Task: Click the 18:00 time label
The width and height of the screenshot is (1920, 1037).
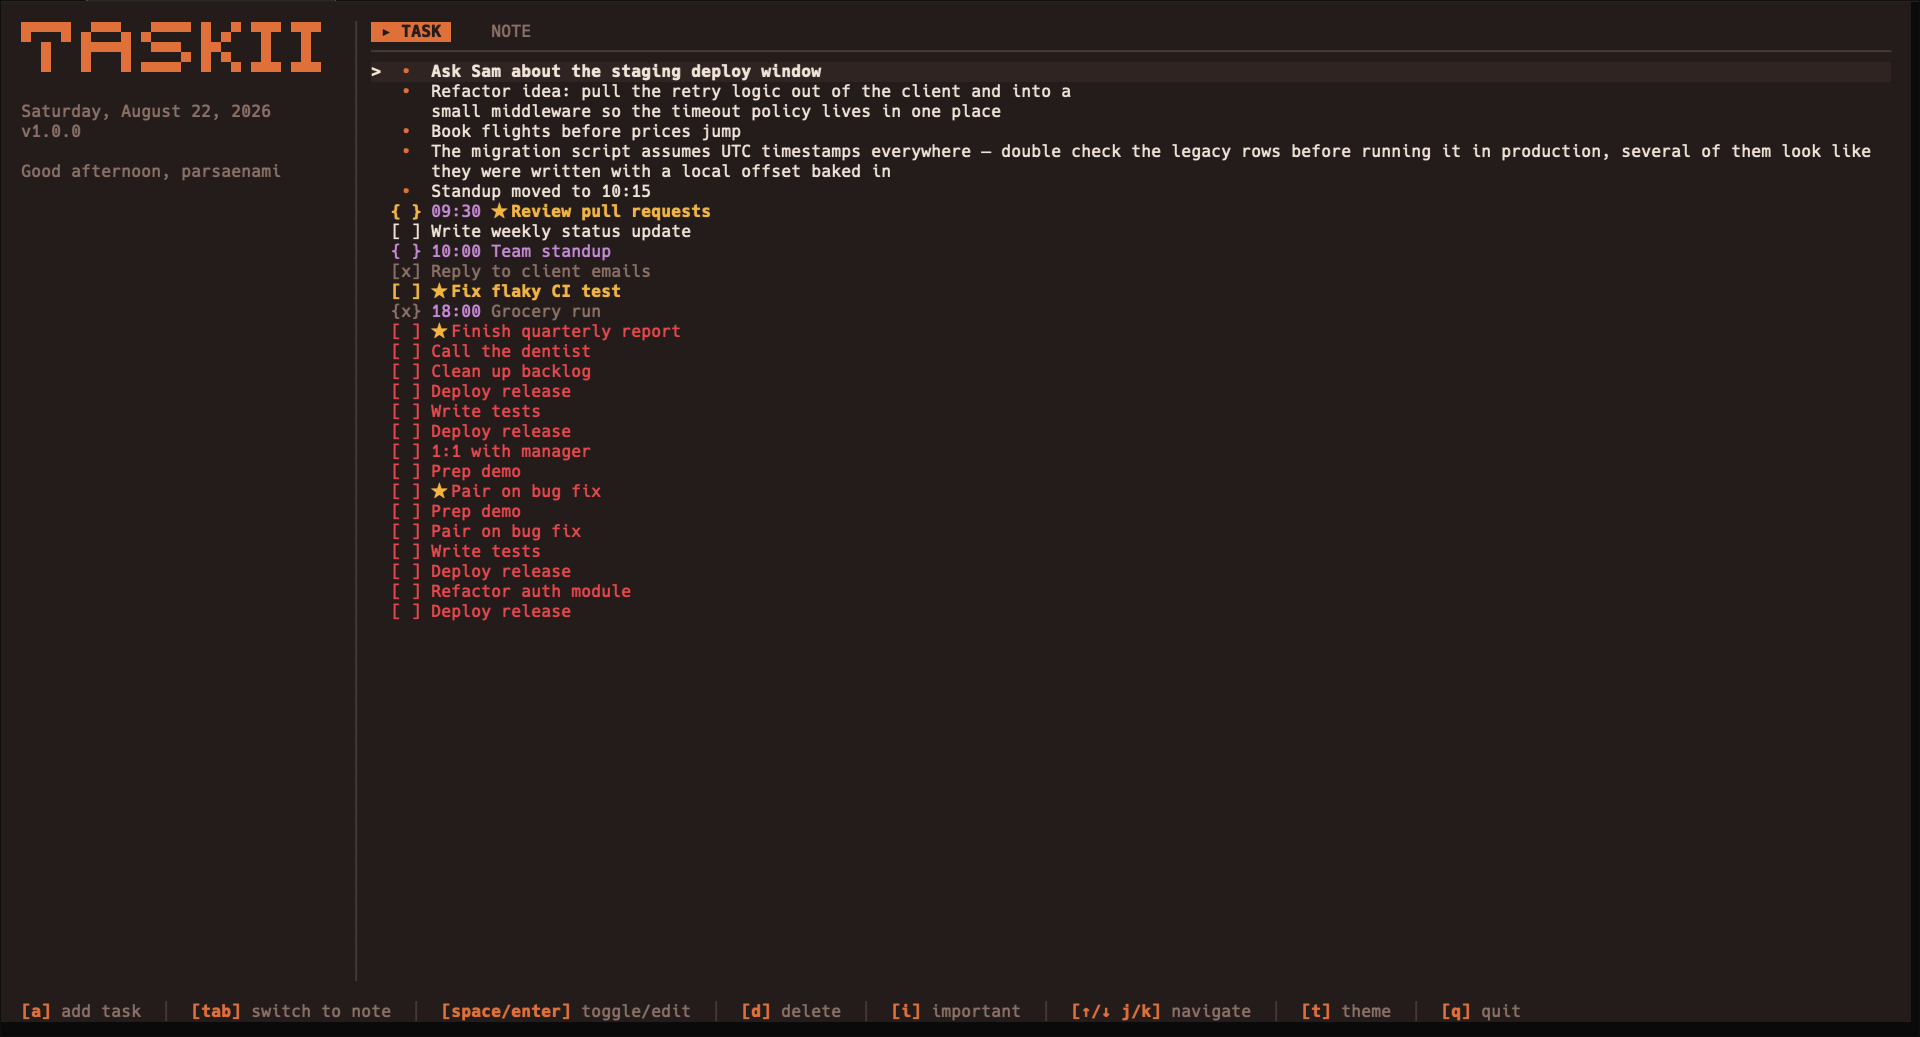Action: pos(456,311)
